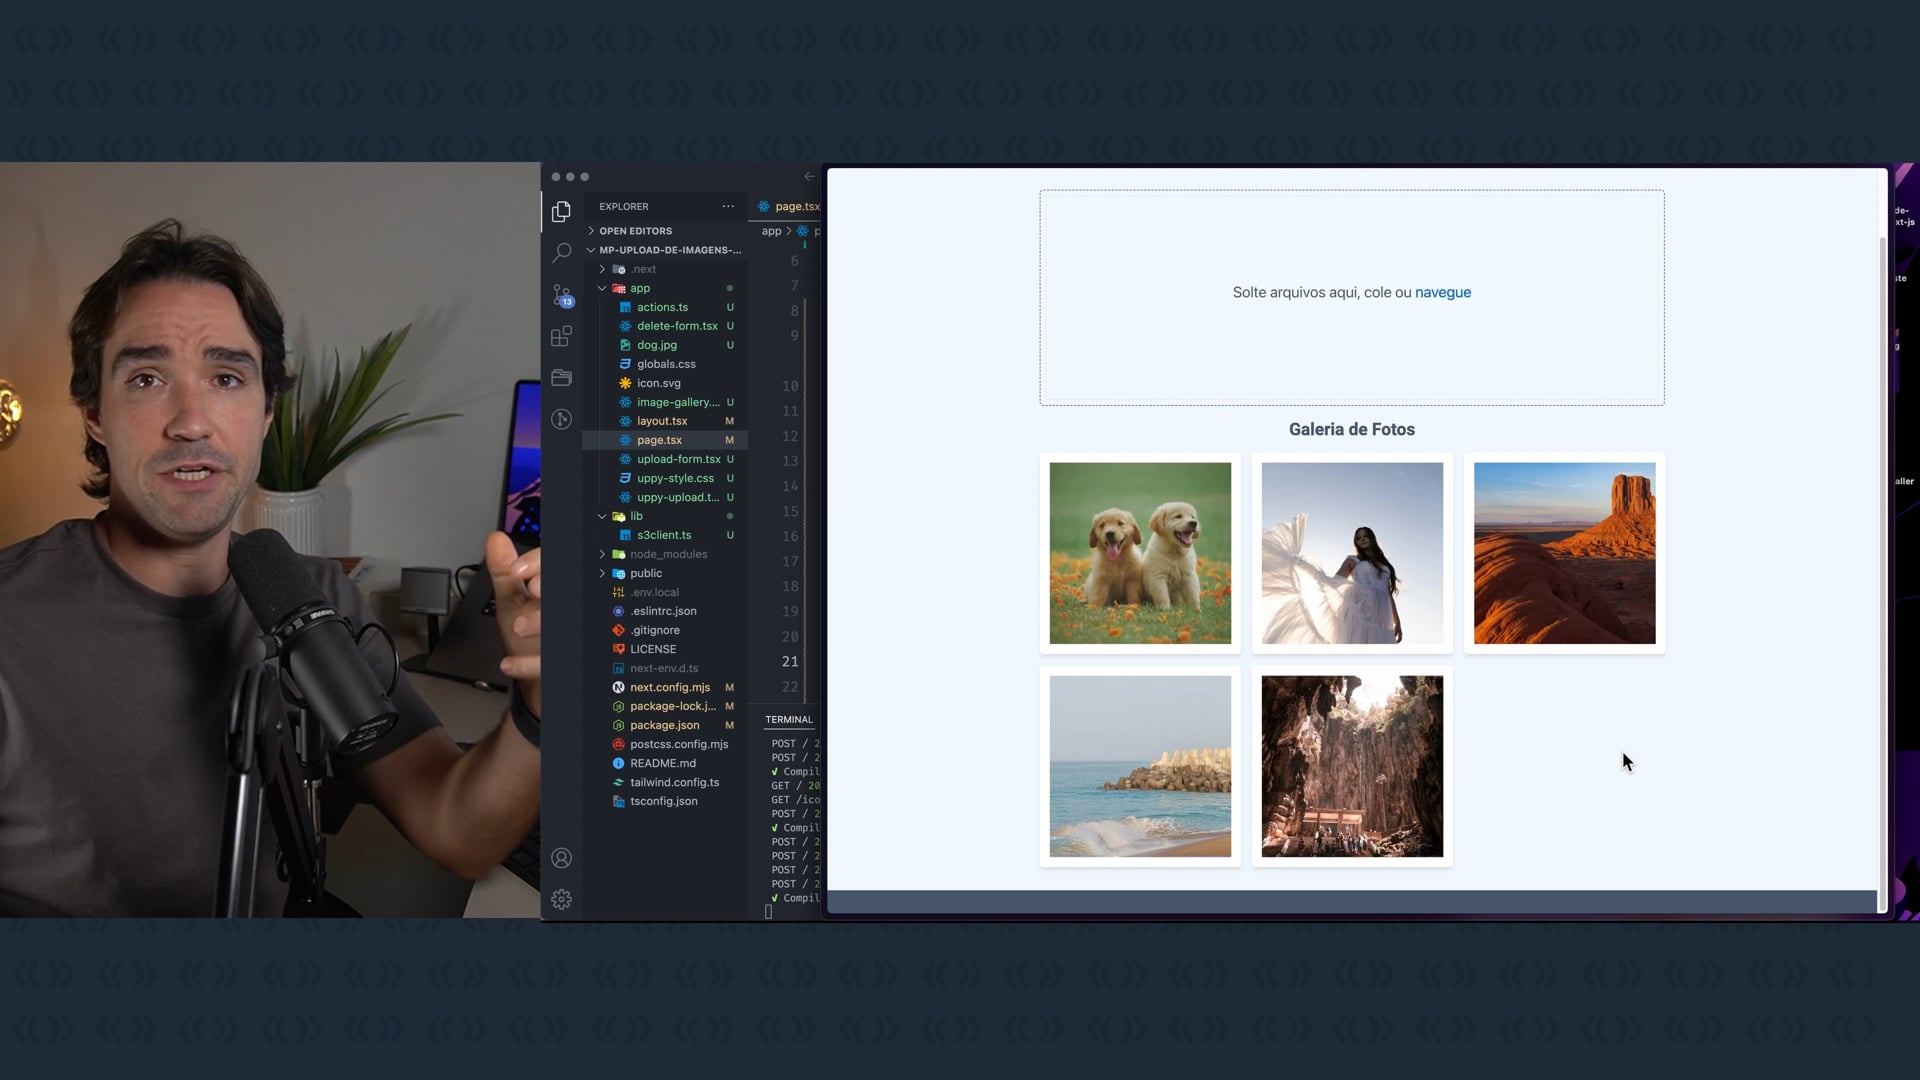Open the Explorer activity bar icon
1920x1080 pixels.
561,211
